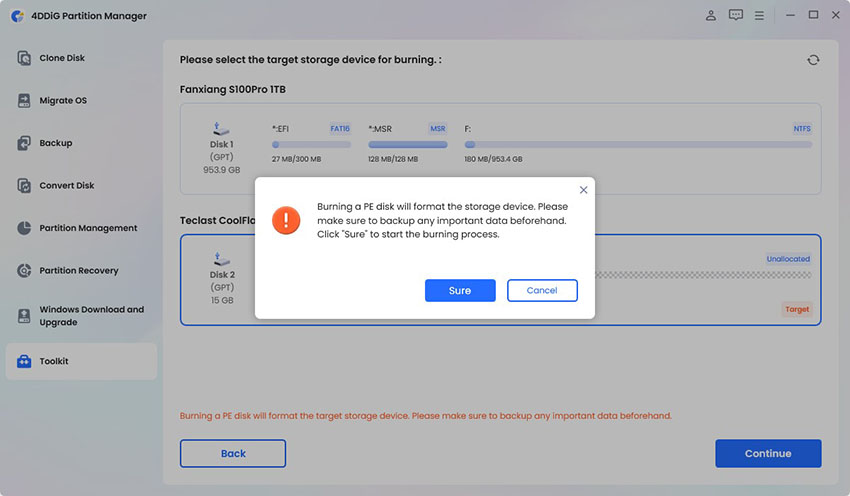Click the Fanxiang S100Pro 1TB heading
Viewport: 850px width, 496px height.
tap(233, 89)
